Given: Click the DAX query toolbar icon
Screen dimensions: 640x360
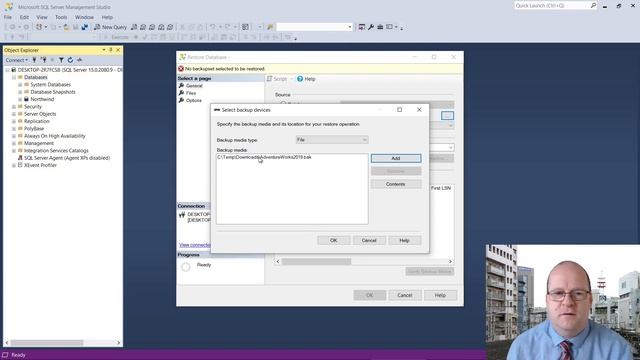Looking at the screenshot, I should pyautogui.click(x=170, y=27).
